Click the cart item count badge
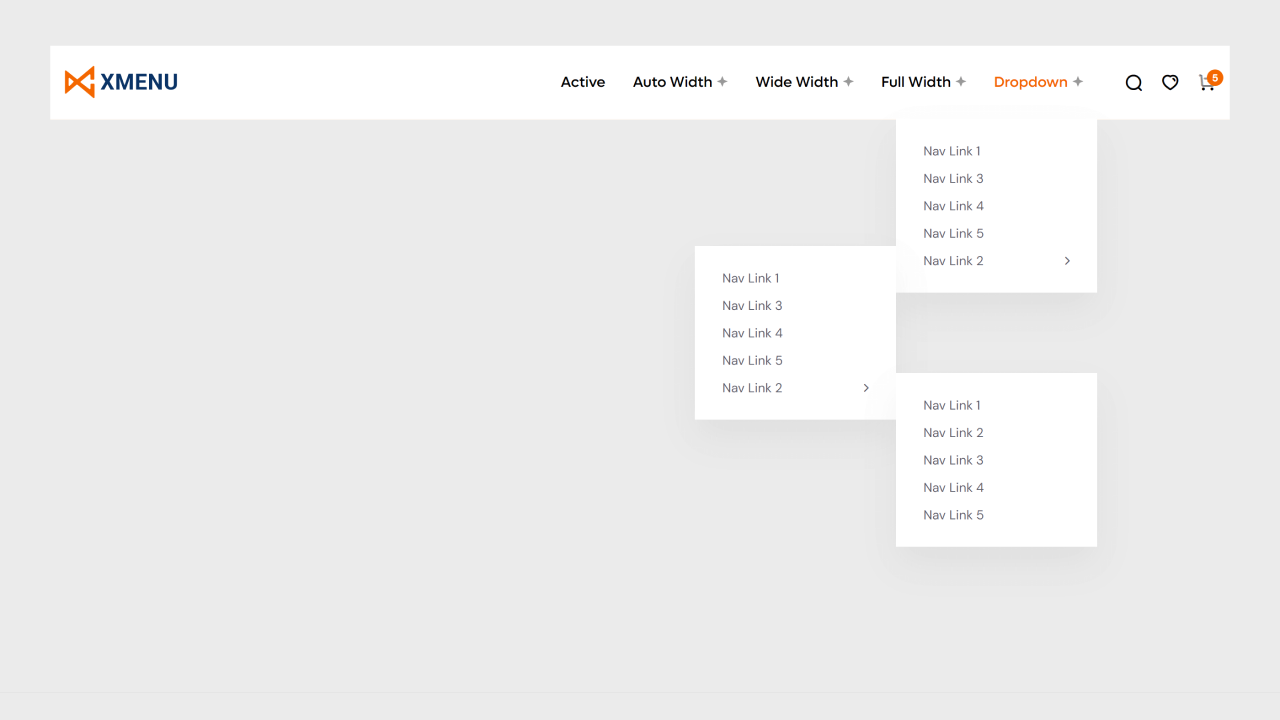This screenshot has height=720, width=1280. (1214, 77)
